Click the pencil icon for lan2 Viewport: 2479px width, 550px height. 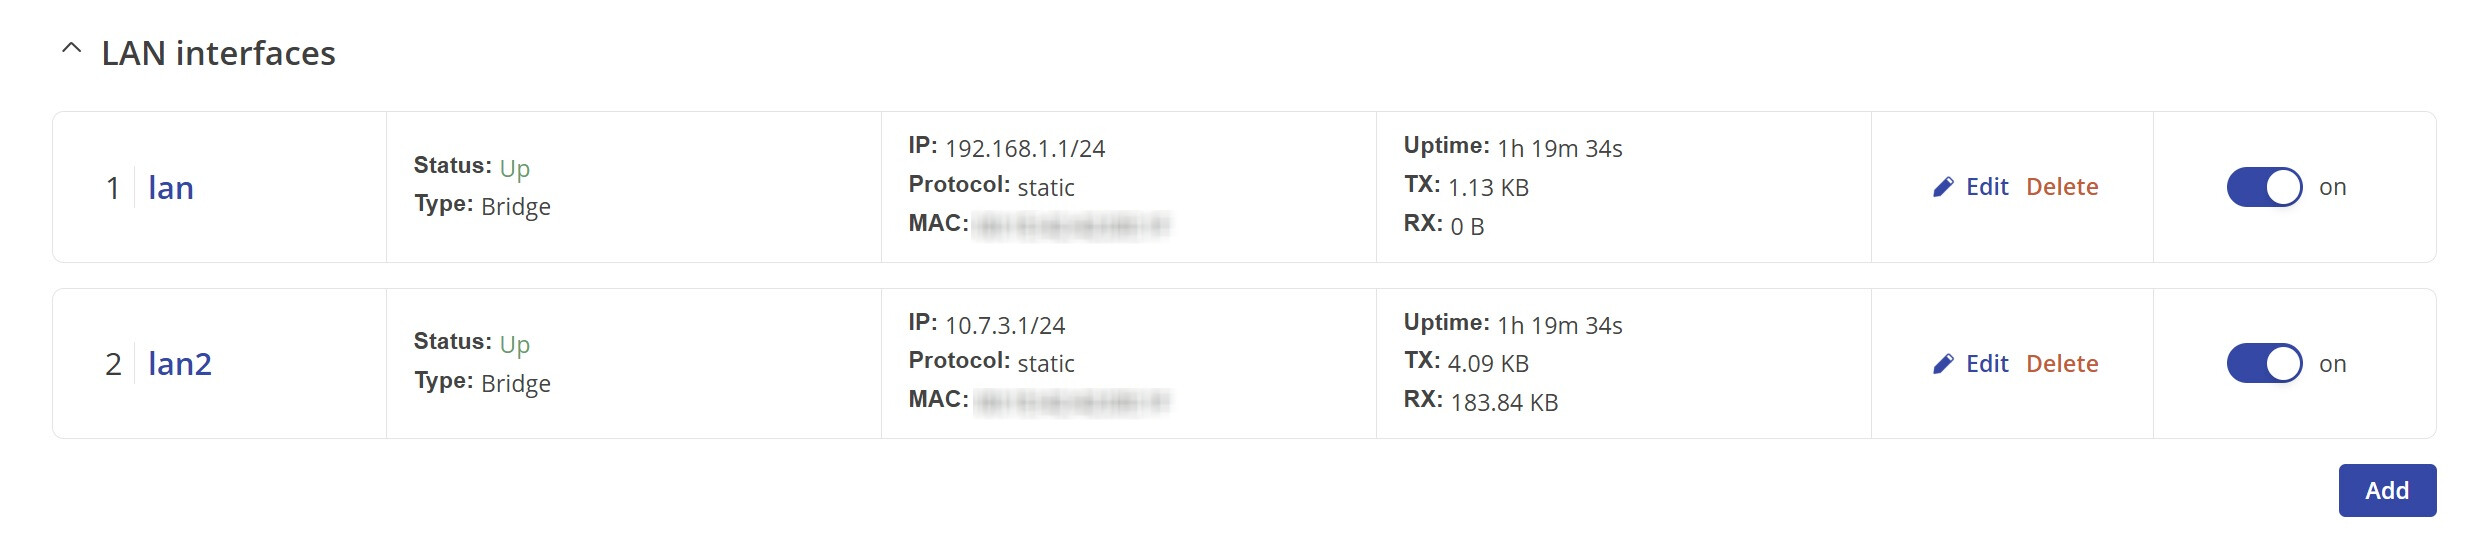[x=1943, y=364]
